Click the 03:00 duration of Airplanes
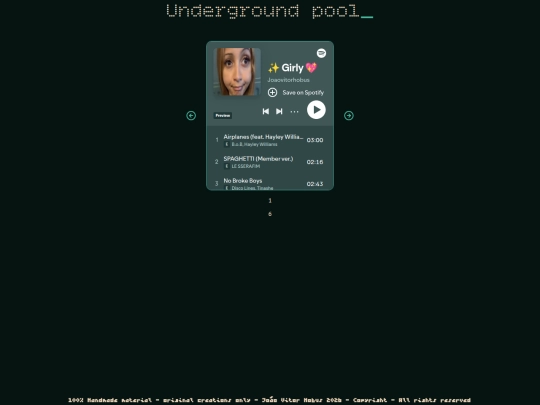 pyautogui.click(x=315, y=140)
